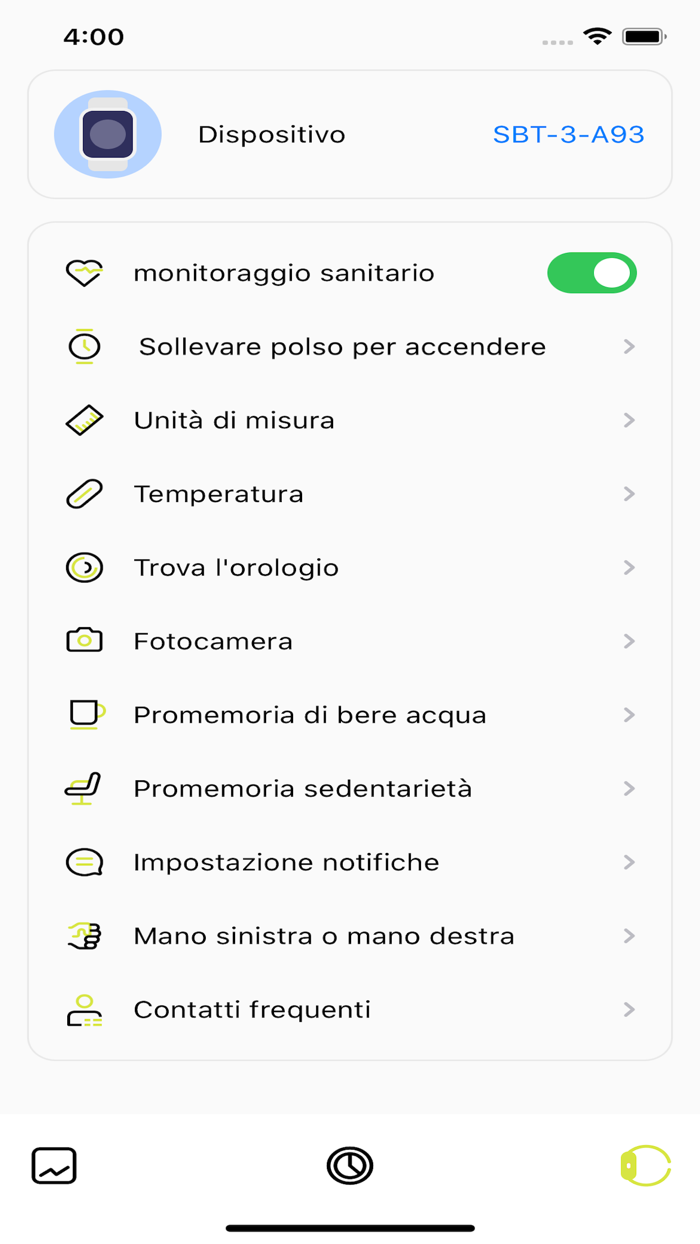Select the raise-wrist clock icon
This screenshot has height=1244, width=700.
[x=85, y=346]
